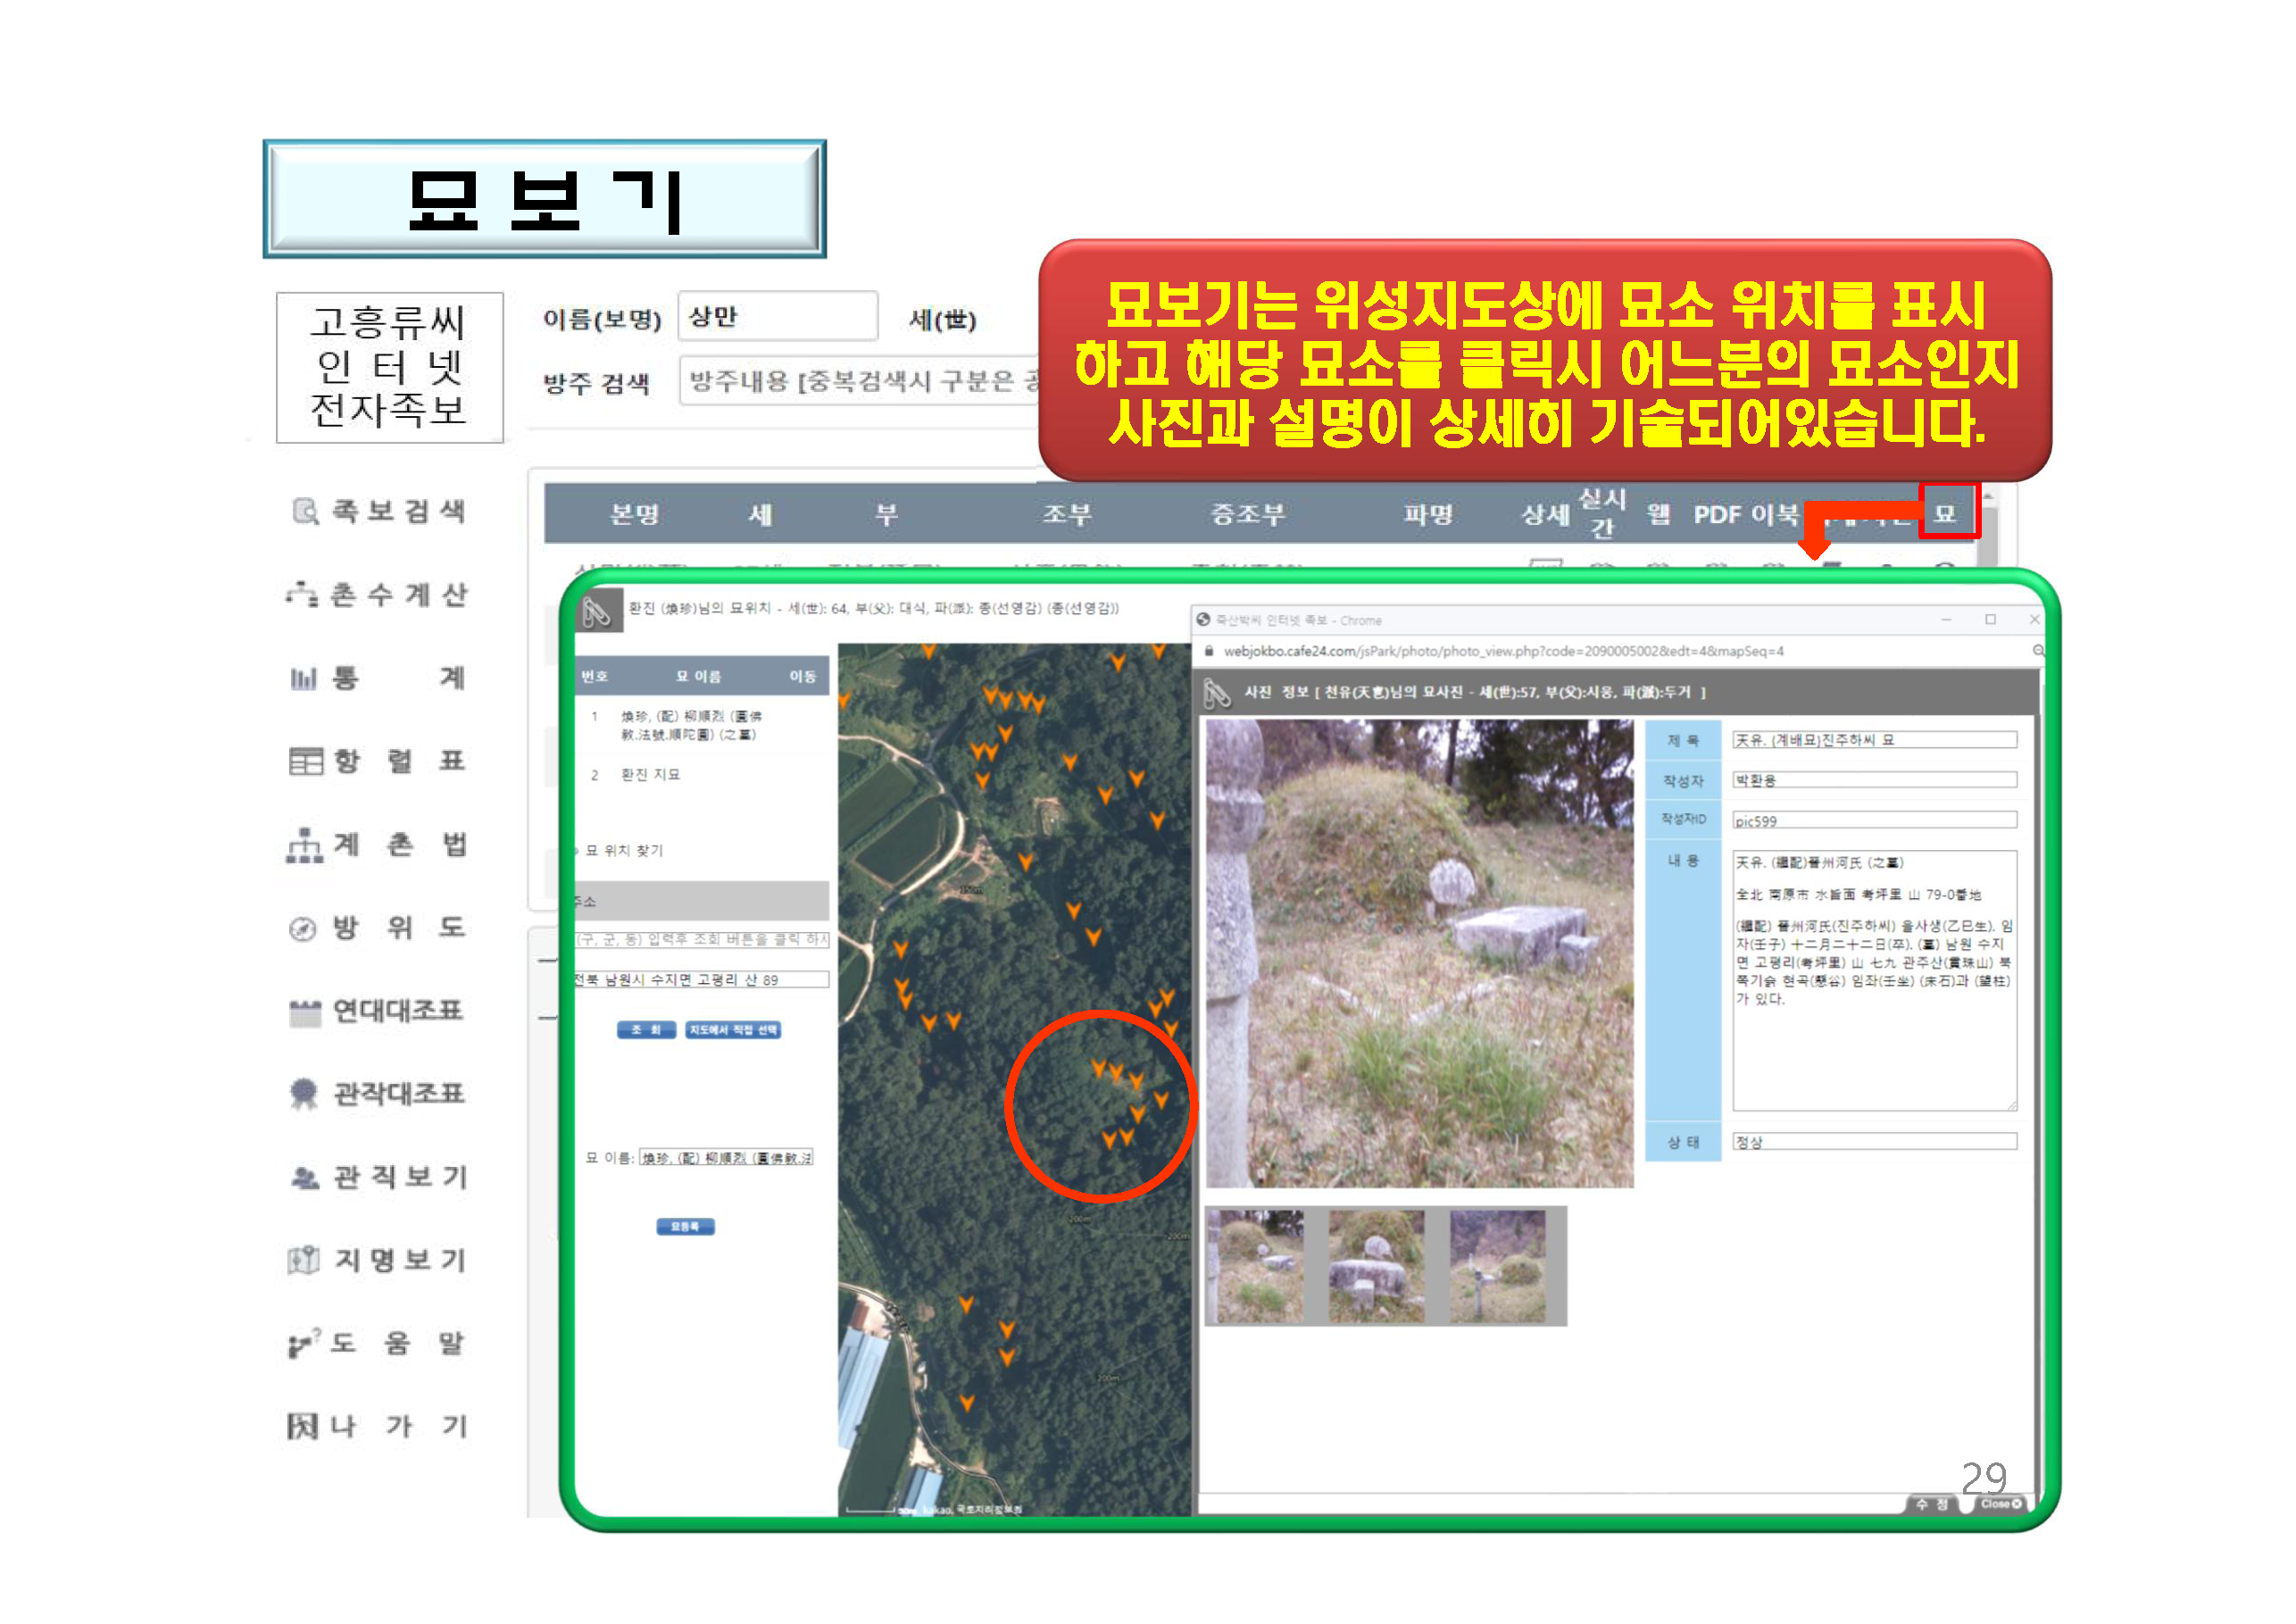The height and width of the screenshot is (1624, 2296).
Task: Click the 묘 column header in table
Action: click(1944, 514)
